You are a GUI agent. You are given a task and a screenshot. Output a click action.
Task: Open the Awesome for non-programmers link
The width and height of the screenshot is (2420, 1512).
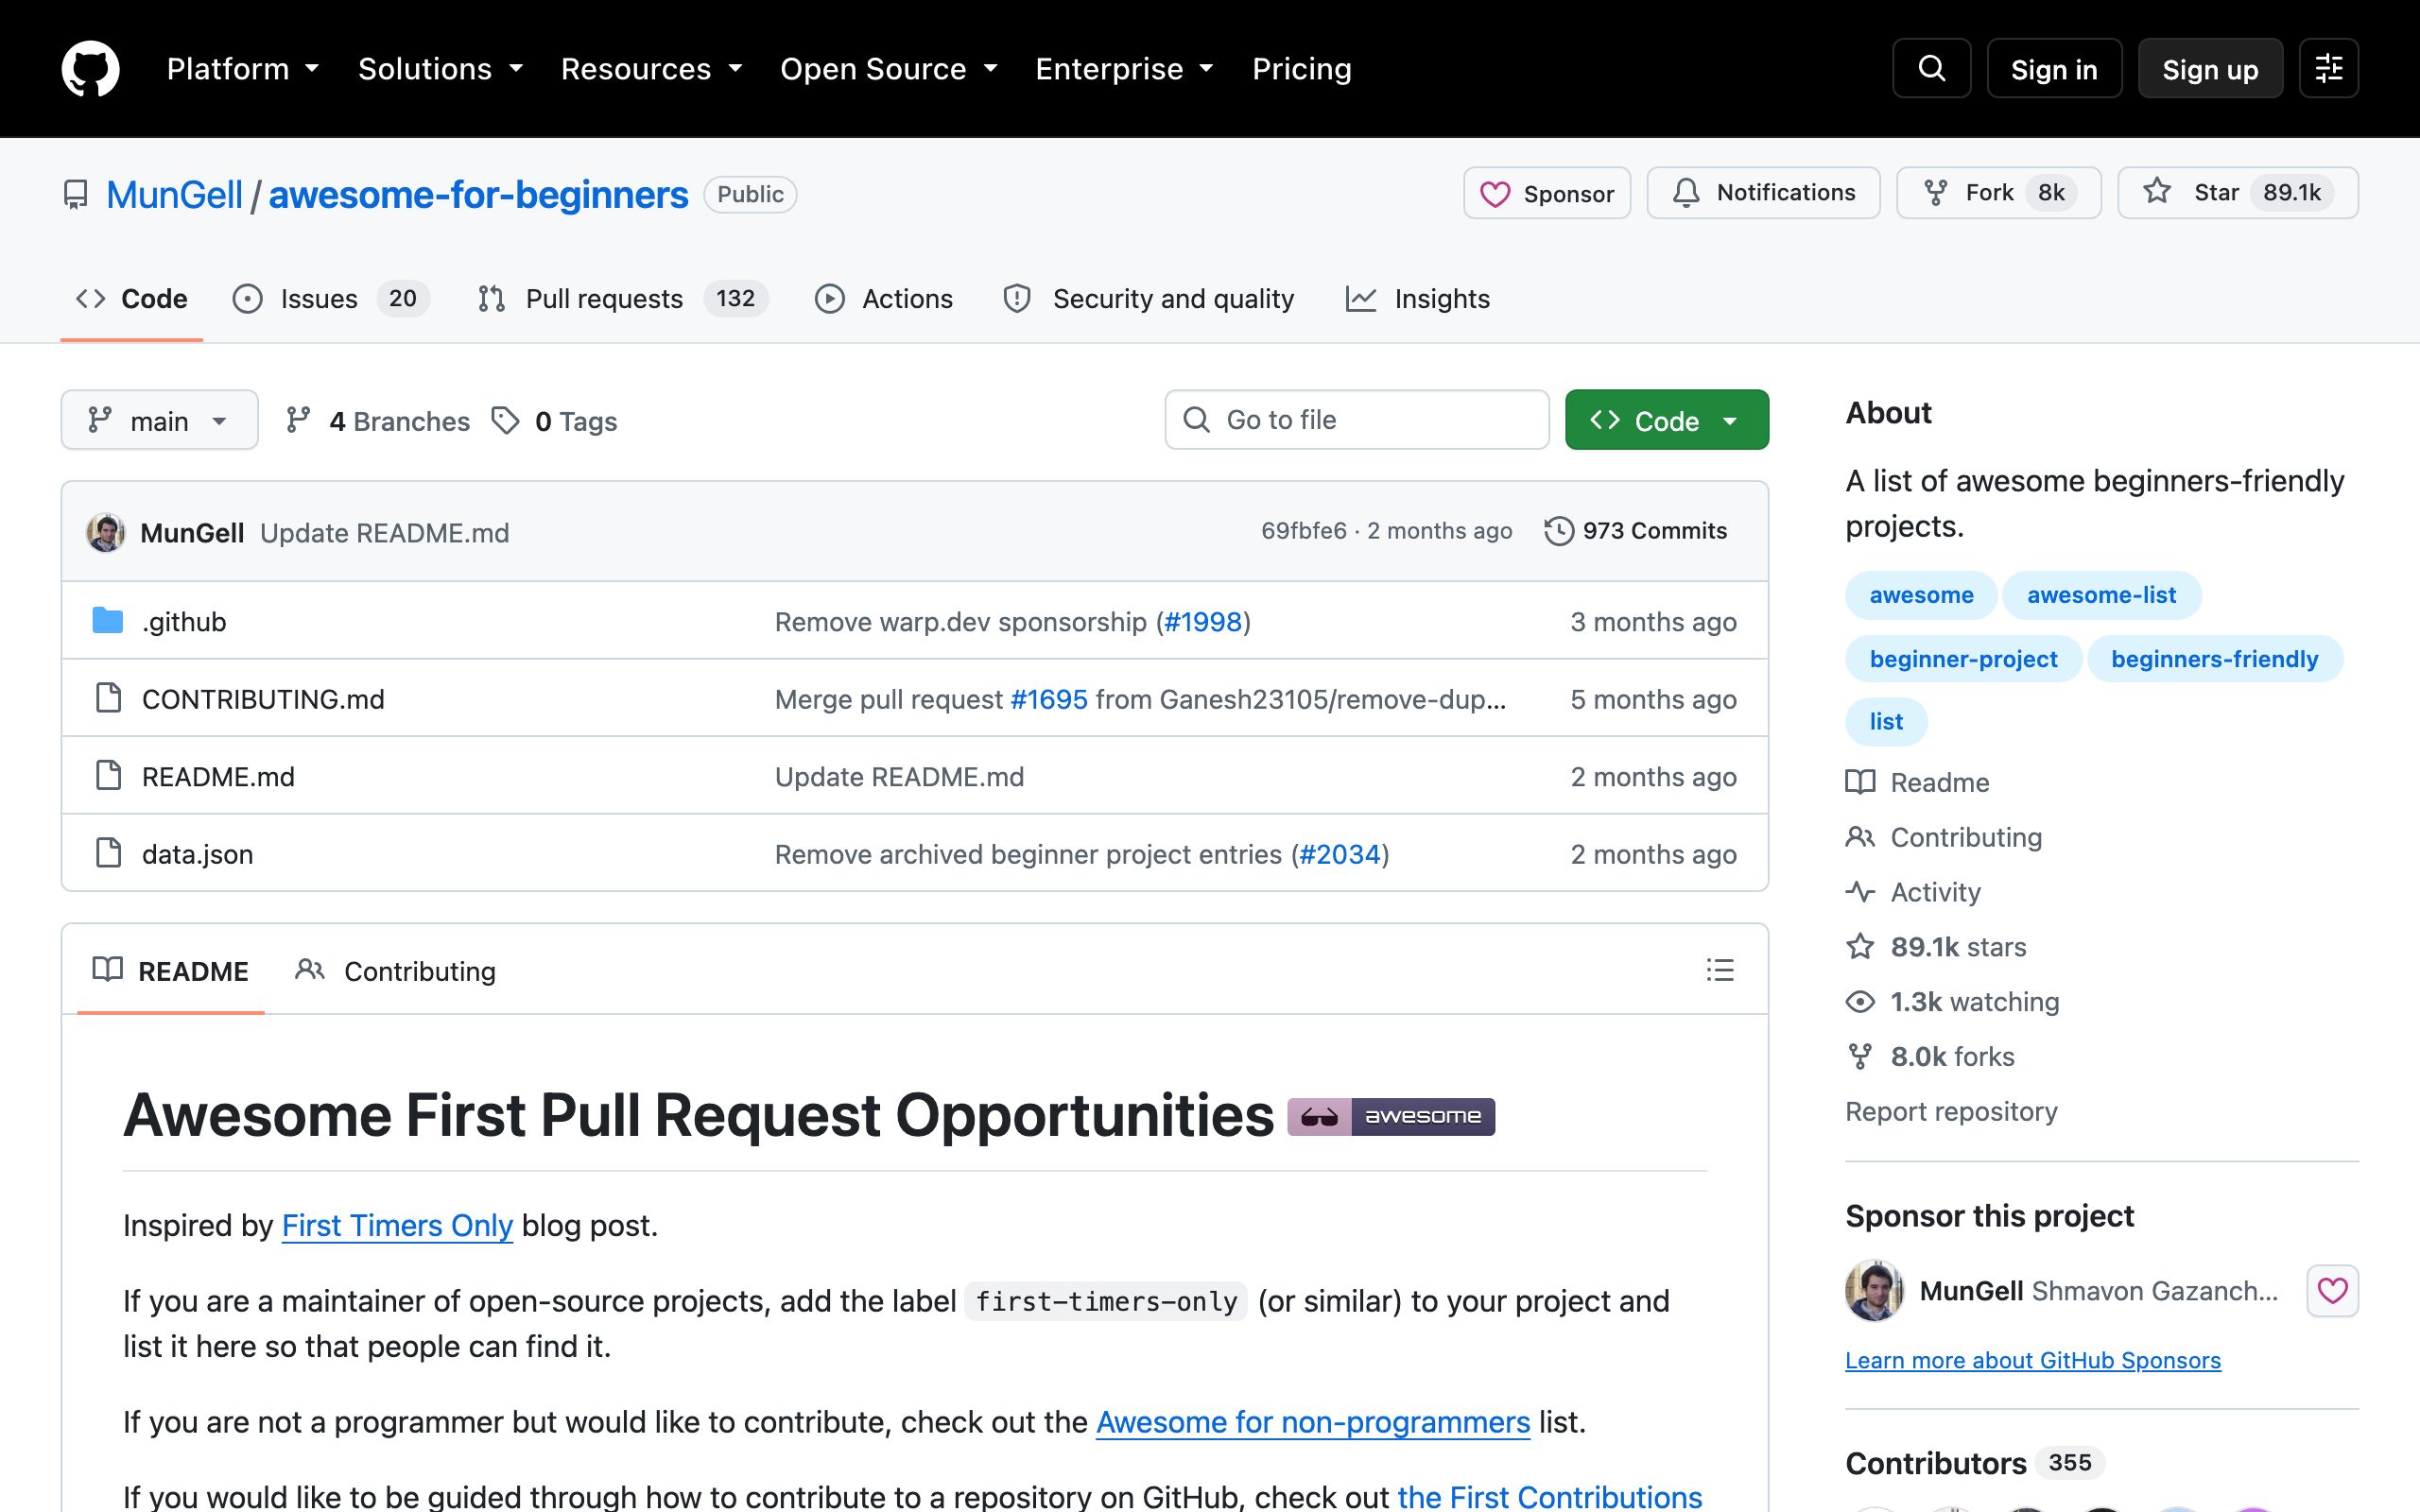[x=1313, y=1421]
